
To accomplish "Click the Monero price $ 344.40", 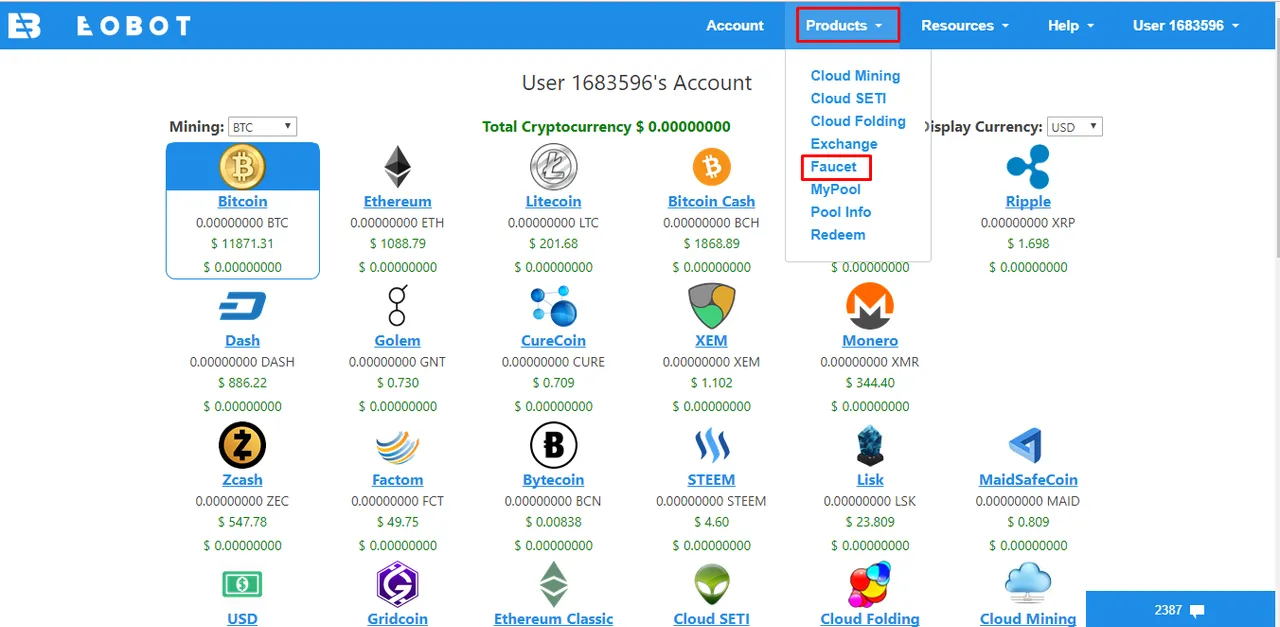I will [870, 382].
